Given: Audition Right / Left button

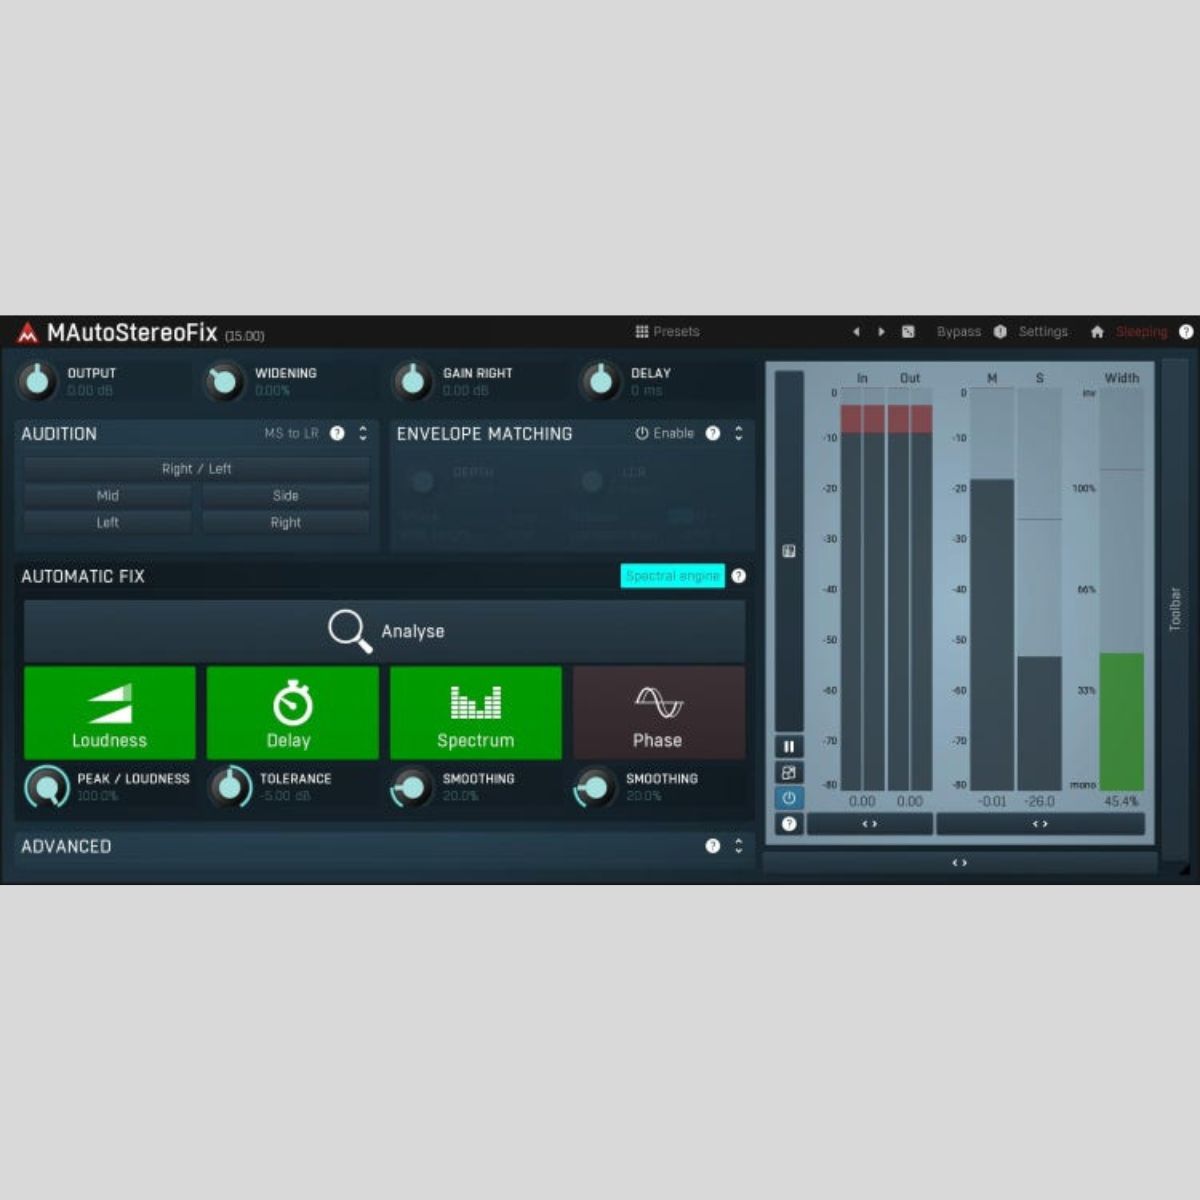Looking at the screenshot, I should tap(197, 468).
